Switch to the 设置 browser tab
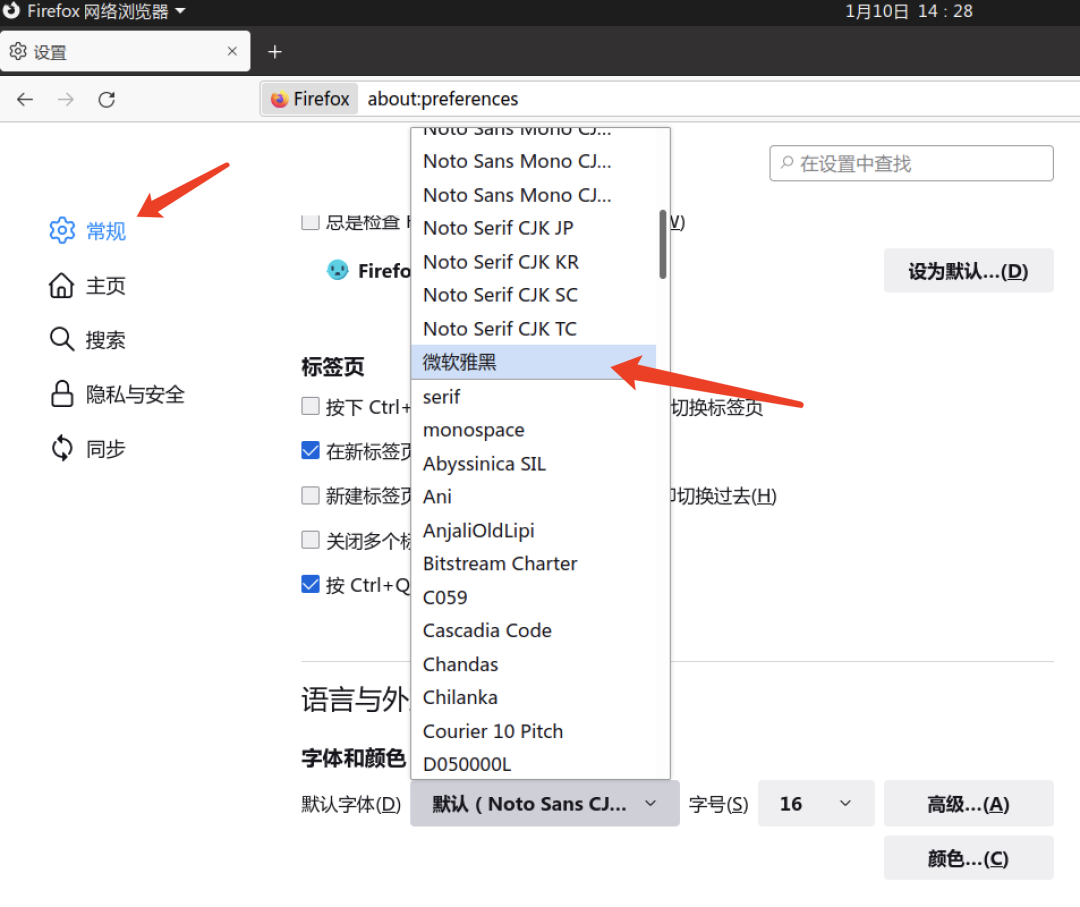1080x907 pixels. tap(125, 52)
